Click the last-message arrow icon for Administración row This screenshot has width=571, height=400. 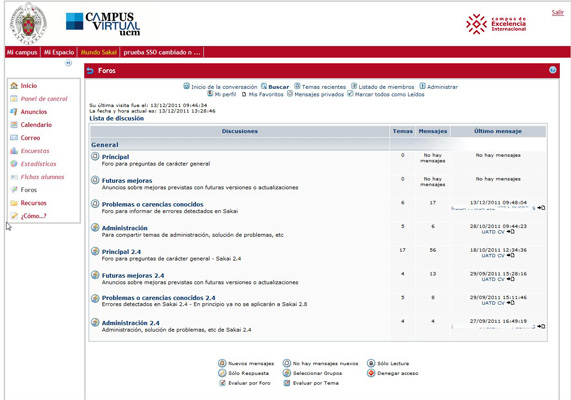tap(511, 232)
